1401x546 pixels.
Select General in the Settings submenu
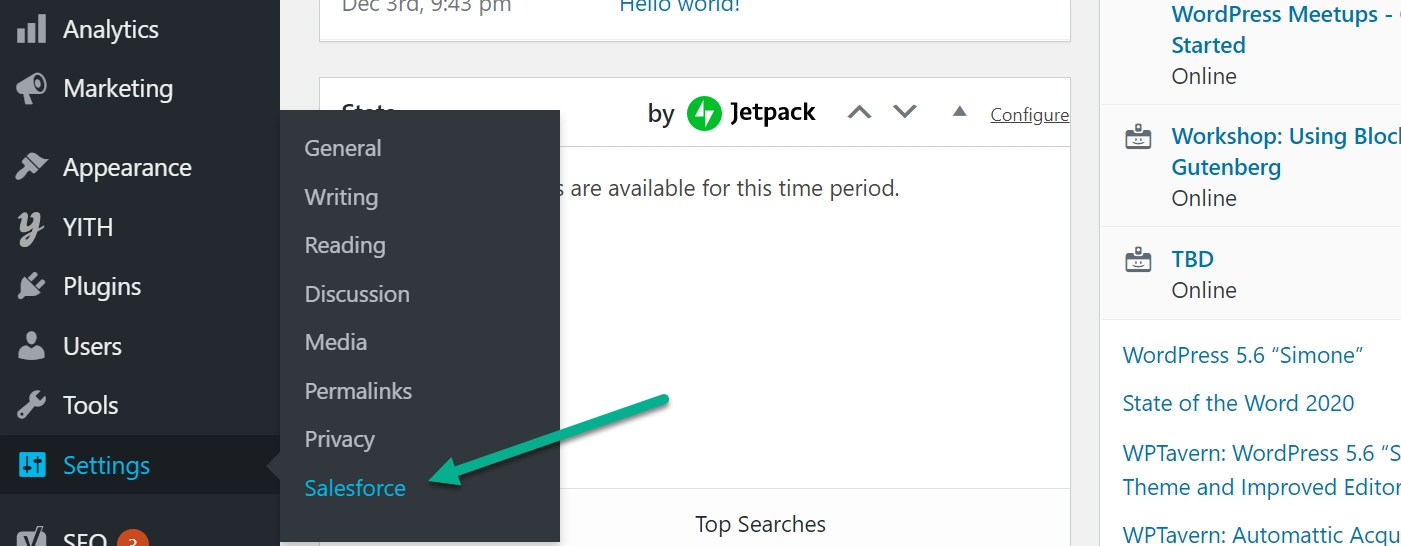tap(343, 148)
